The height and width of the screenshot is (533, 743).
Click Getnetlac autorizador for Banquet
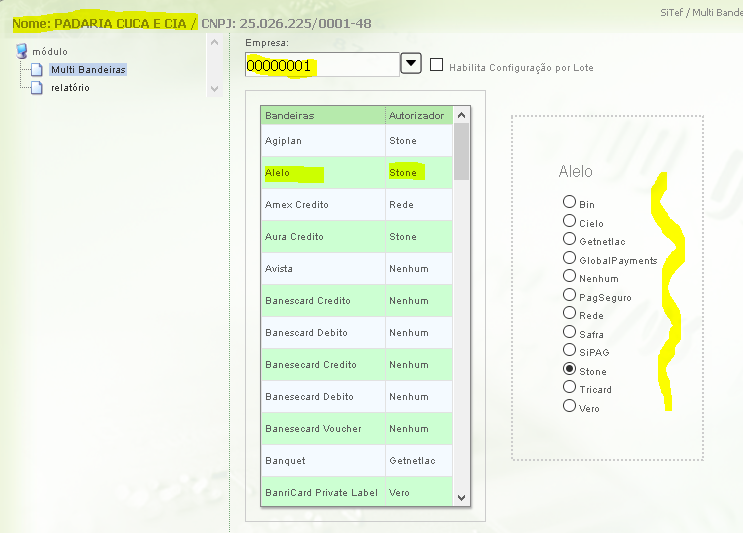point(412,461)
